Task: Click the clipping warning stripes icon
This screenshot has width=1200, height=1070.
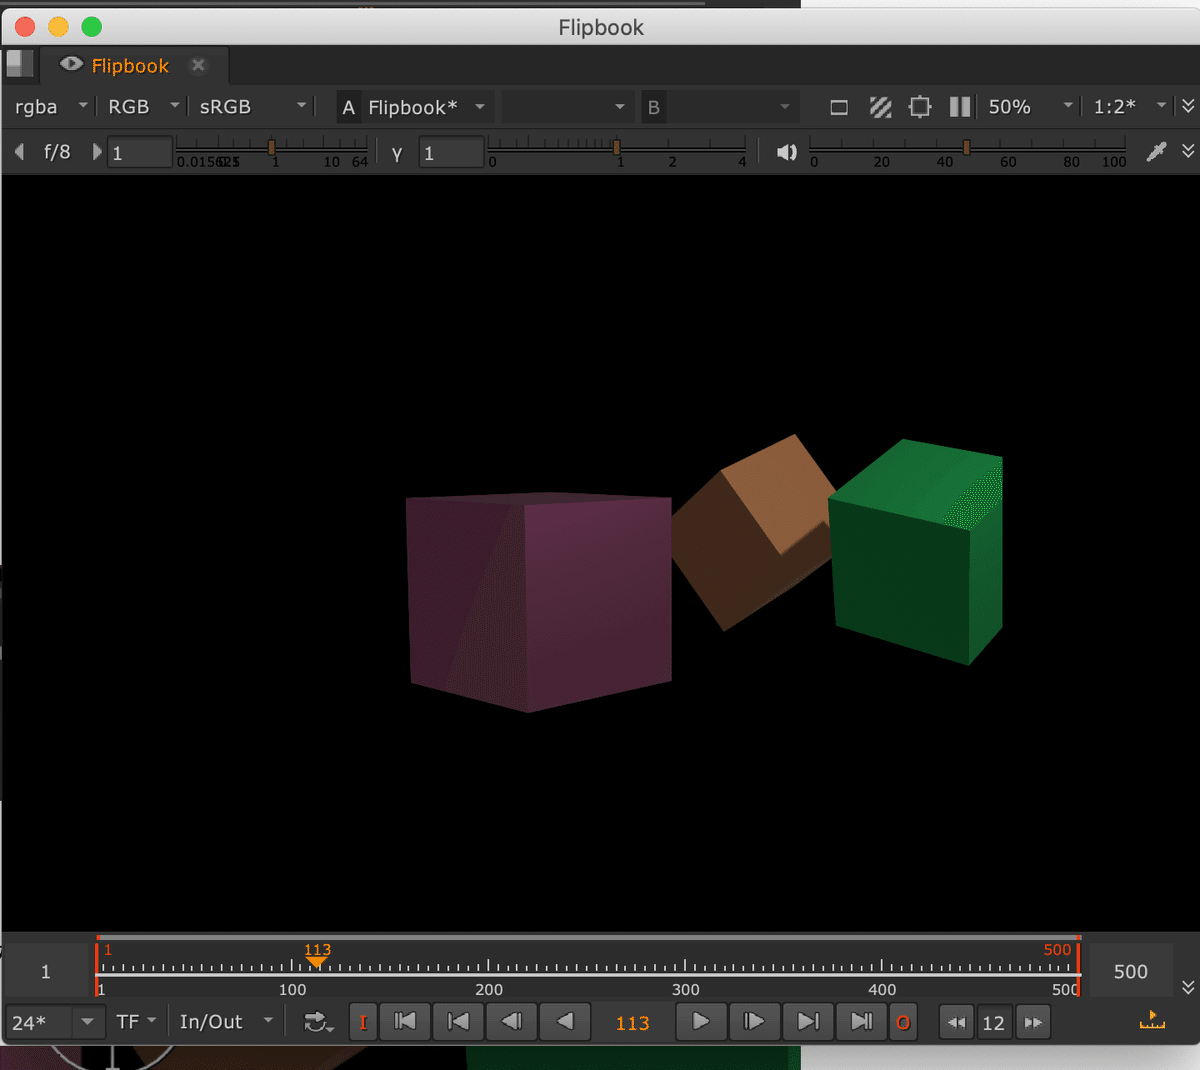Action: tap(880, 107)
